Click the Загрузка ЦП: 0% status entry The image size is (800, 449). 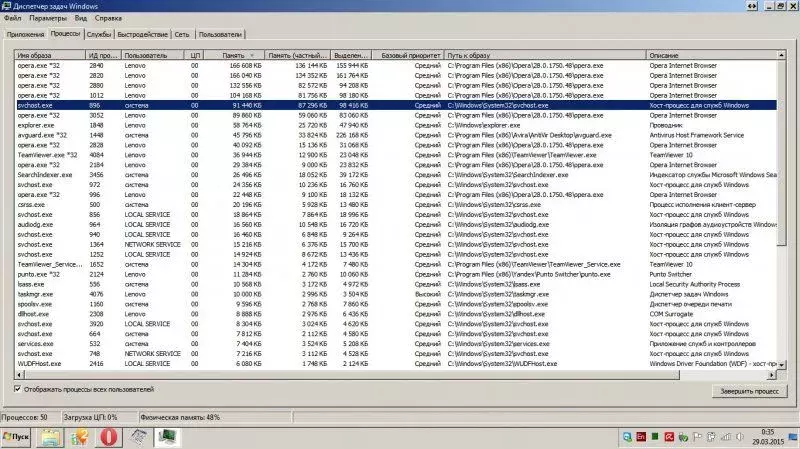90,417
